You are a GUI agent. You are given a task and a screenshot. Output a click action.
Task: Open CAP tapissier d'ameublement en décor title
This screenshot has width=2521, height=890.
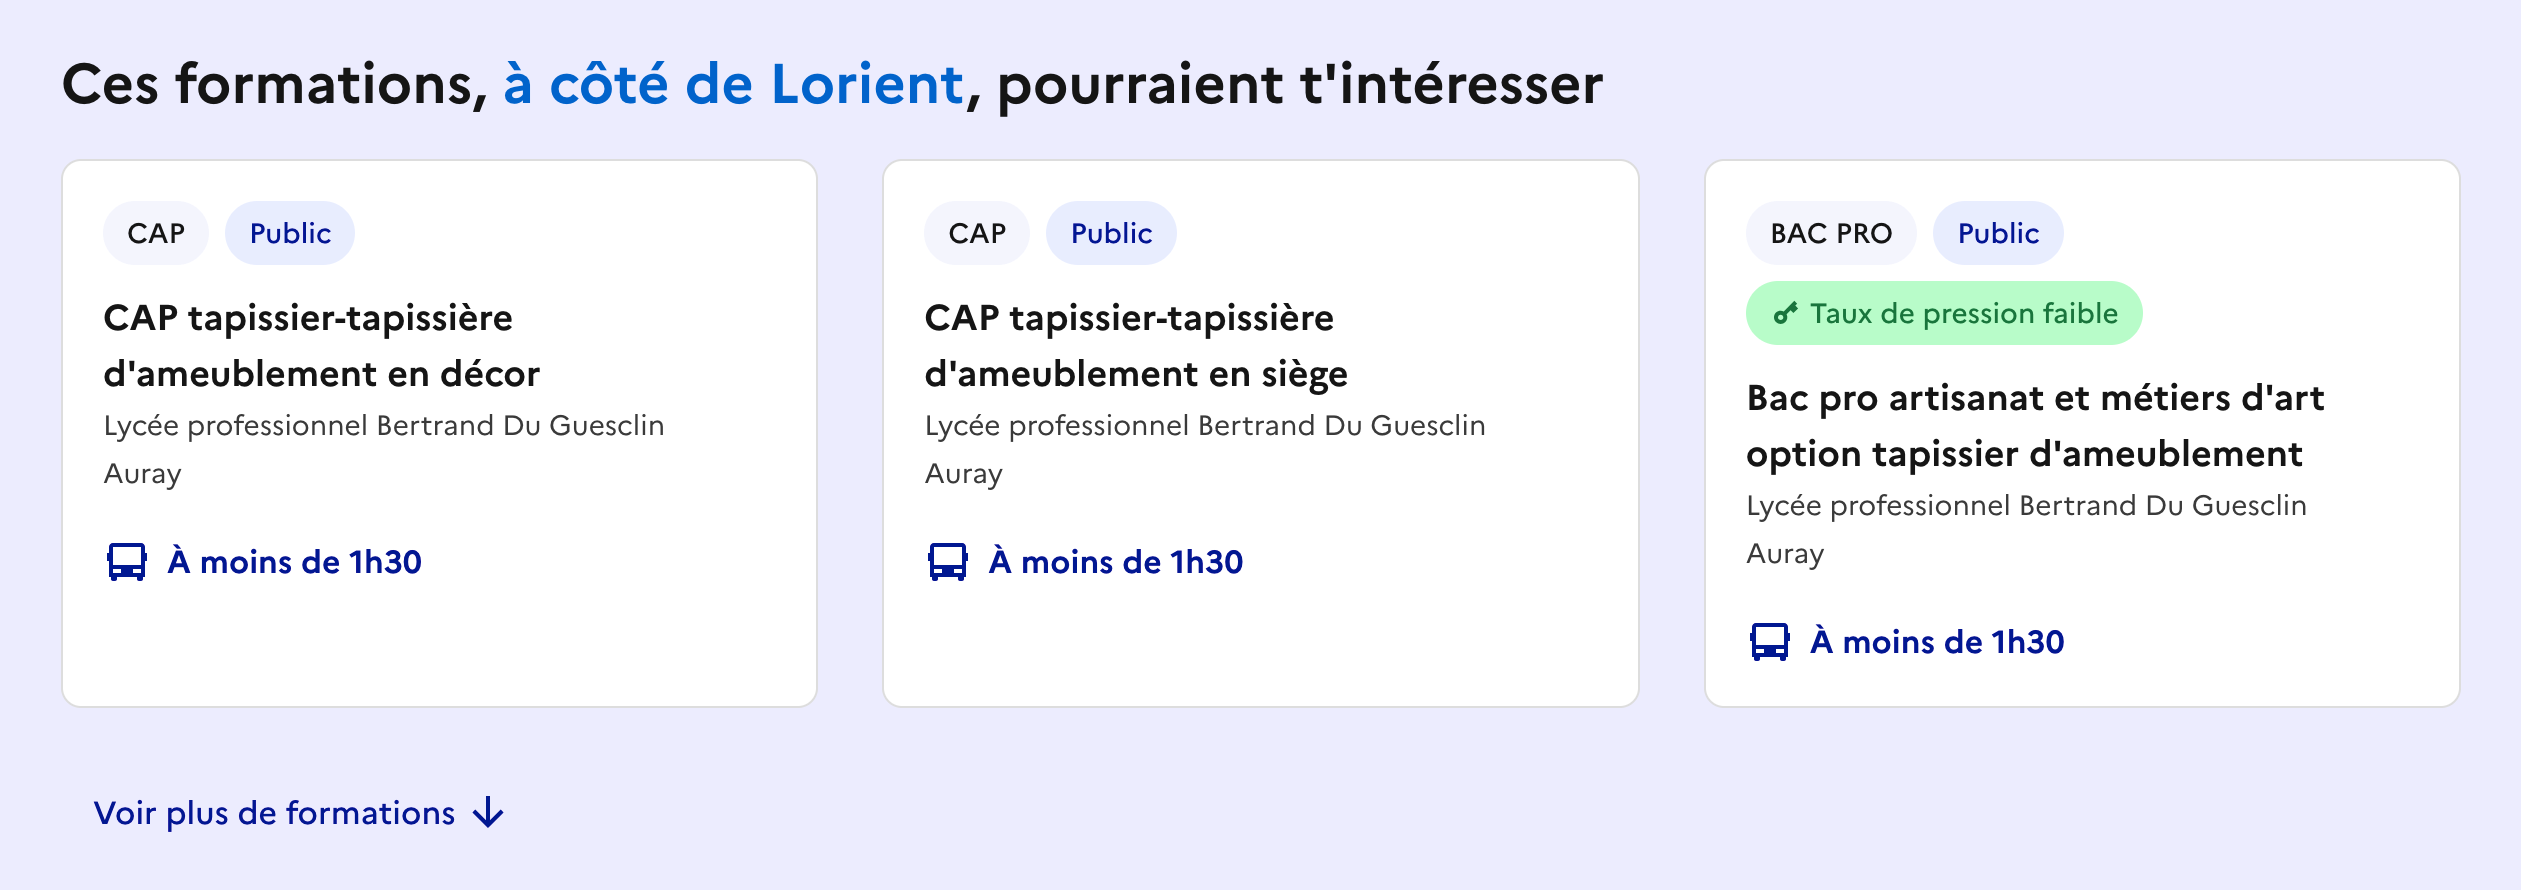pos(321,346)
